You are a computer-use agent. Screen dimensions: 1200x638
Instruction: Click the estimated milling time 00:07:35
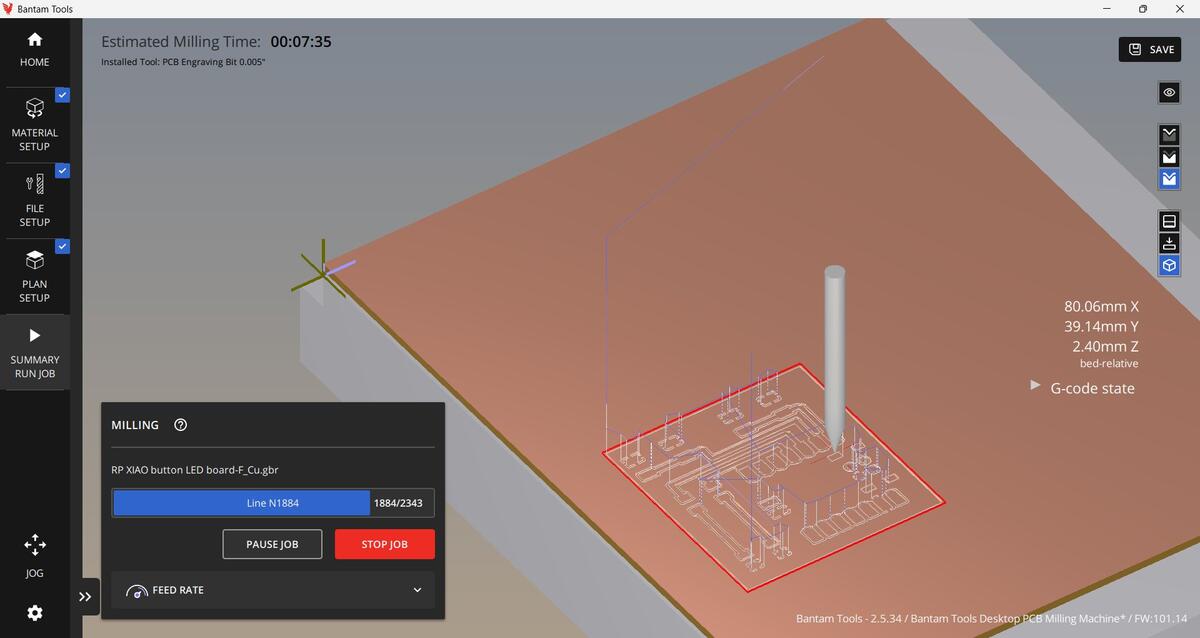point(301,42)
